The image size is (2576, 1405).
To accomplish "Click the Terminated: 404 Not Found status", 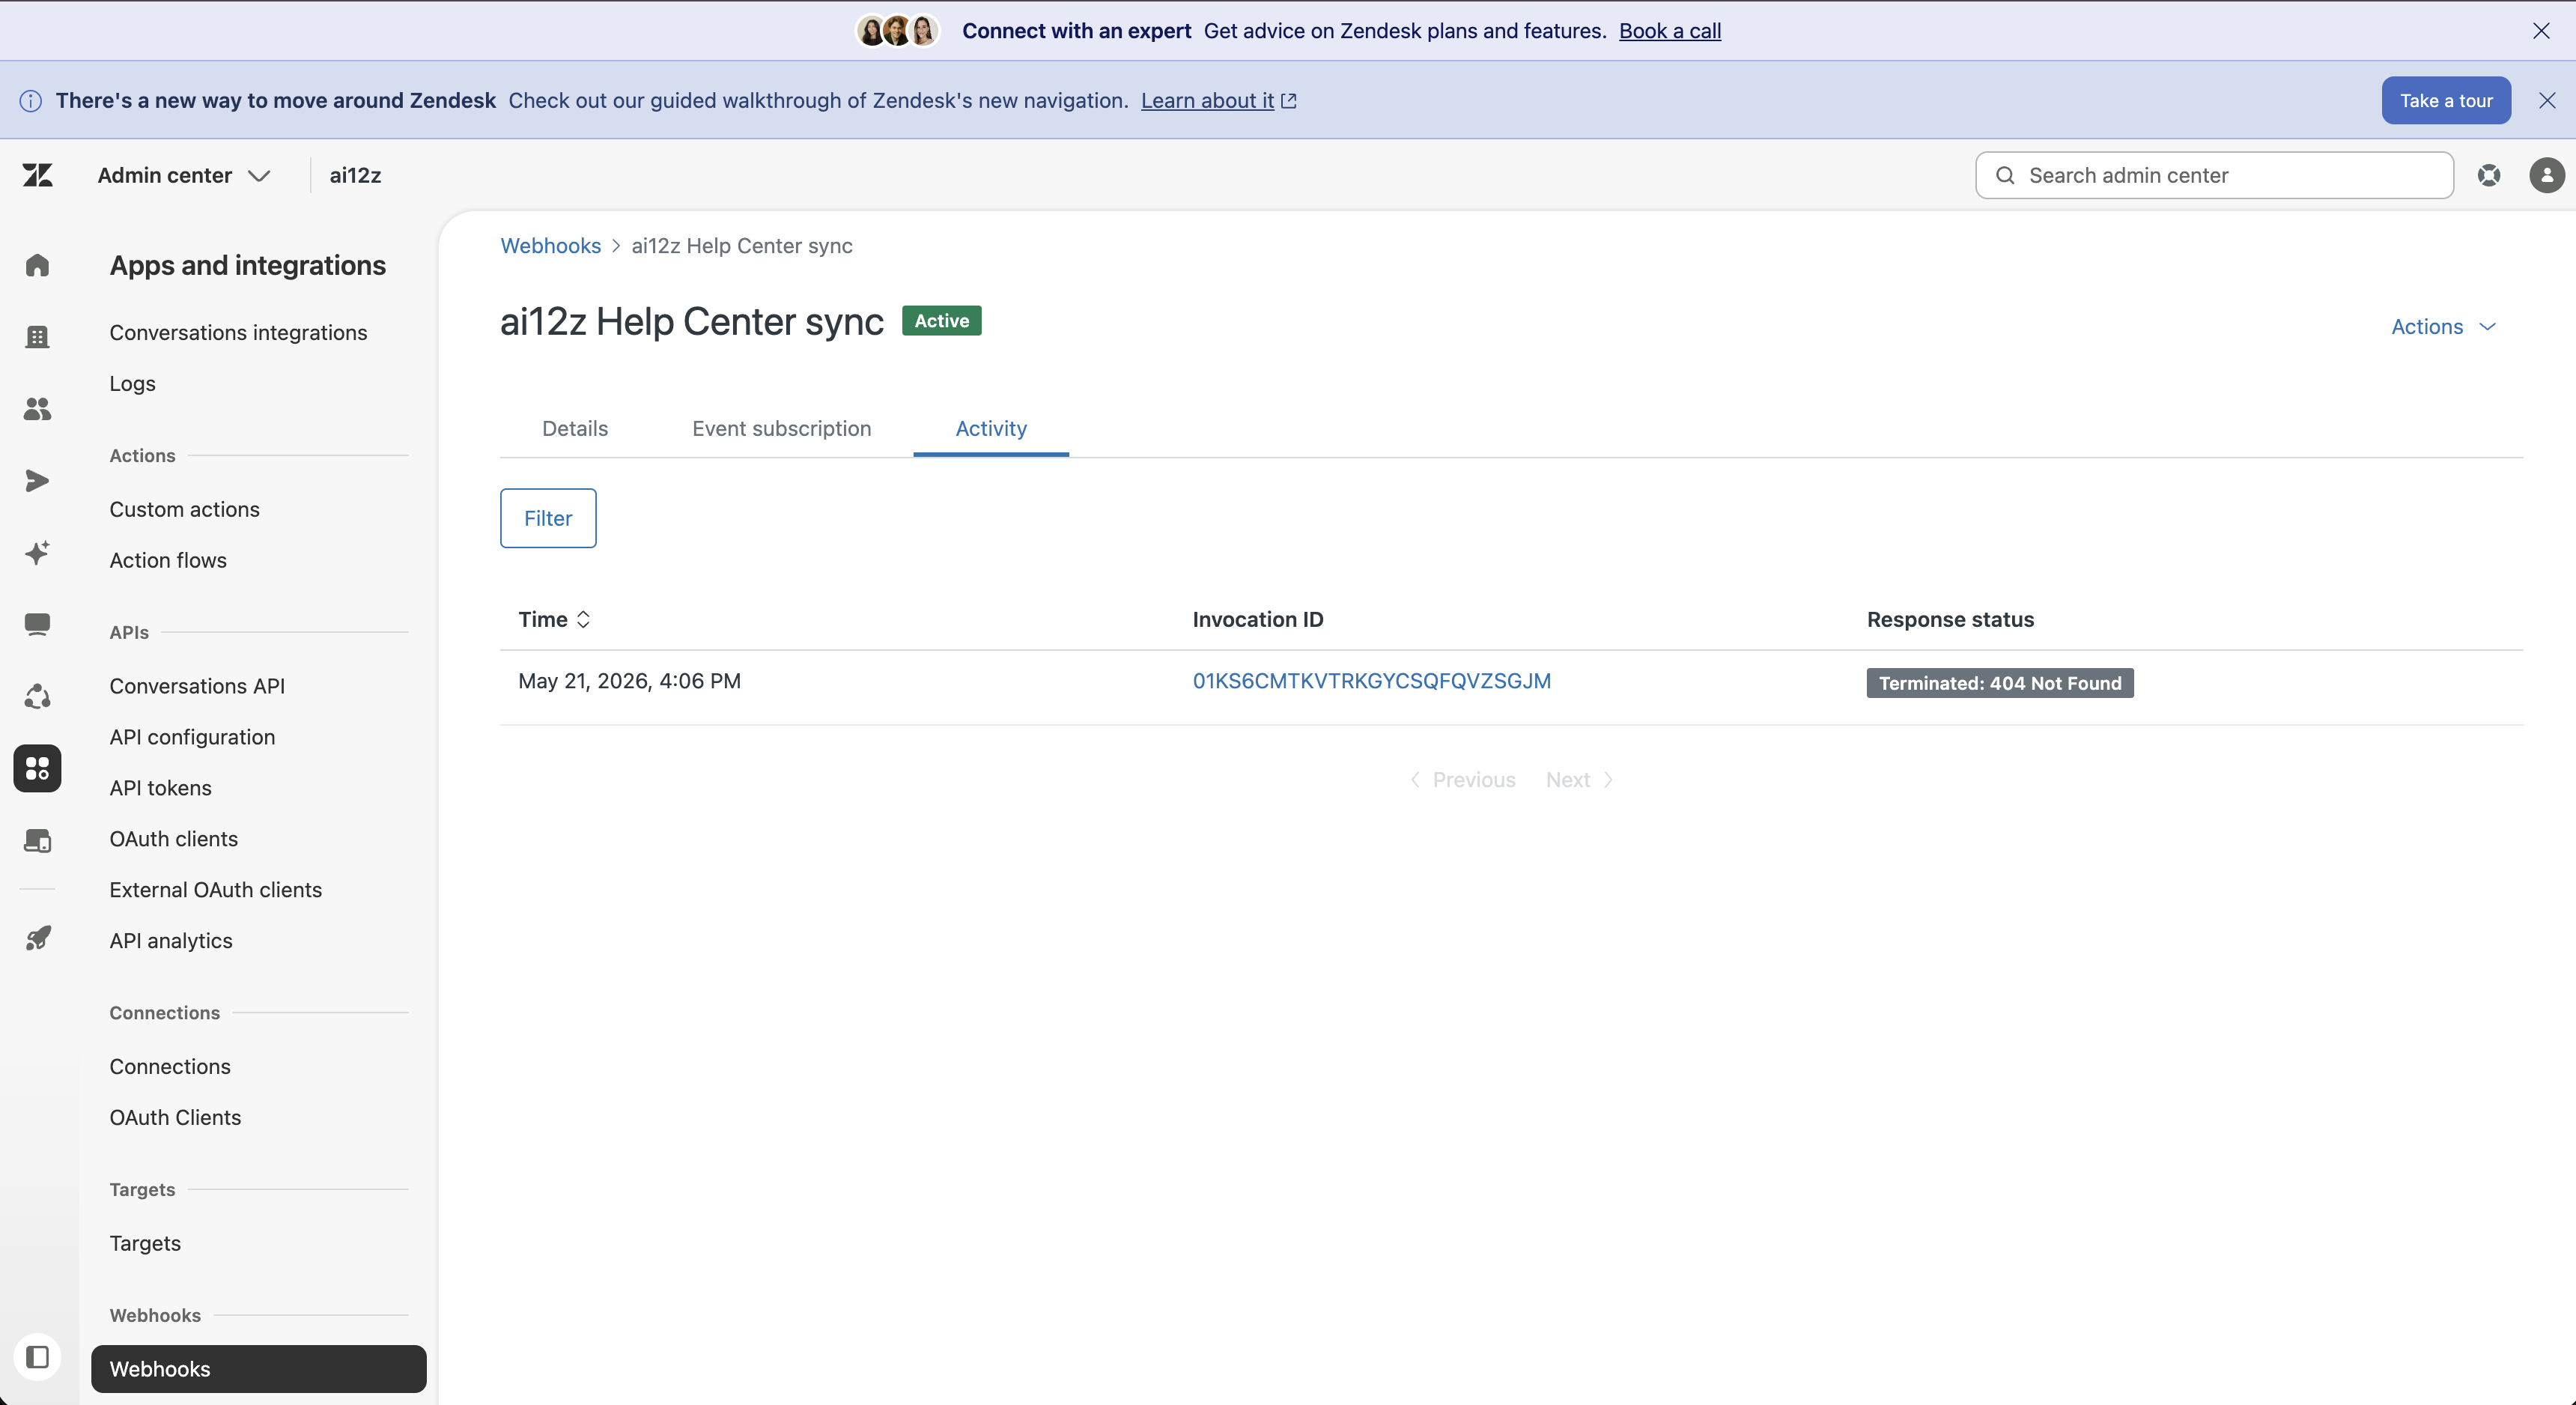I will pos(1999,683).
